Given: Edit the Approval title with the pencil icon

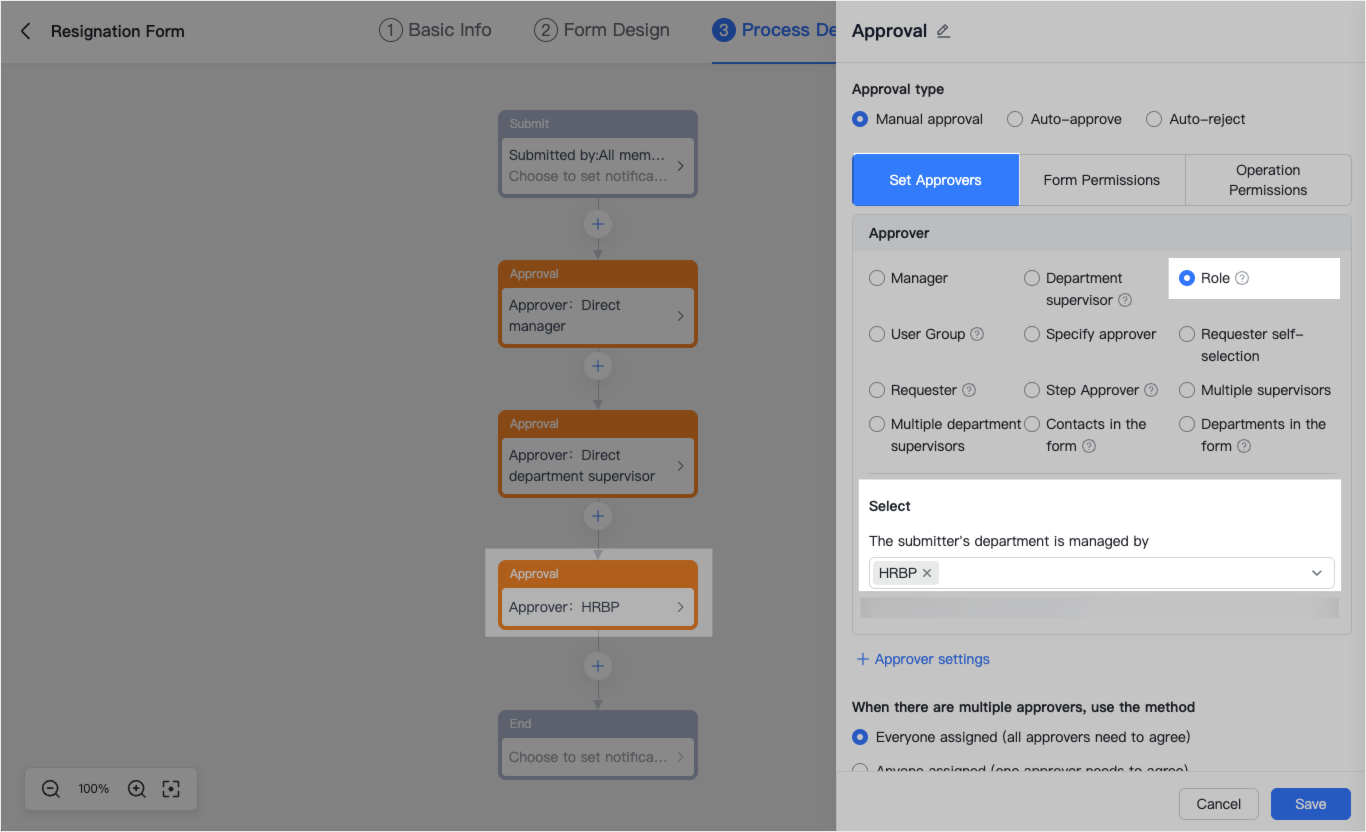Looking at the screenshot, I should coord(943,31).
